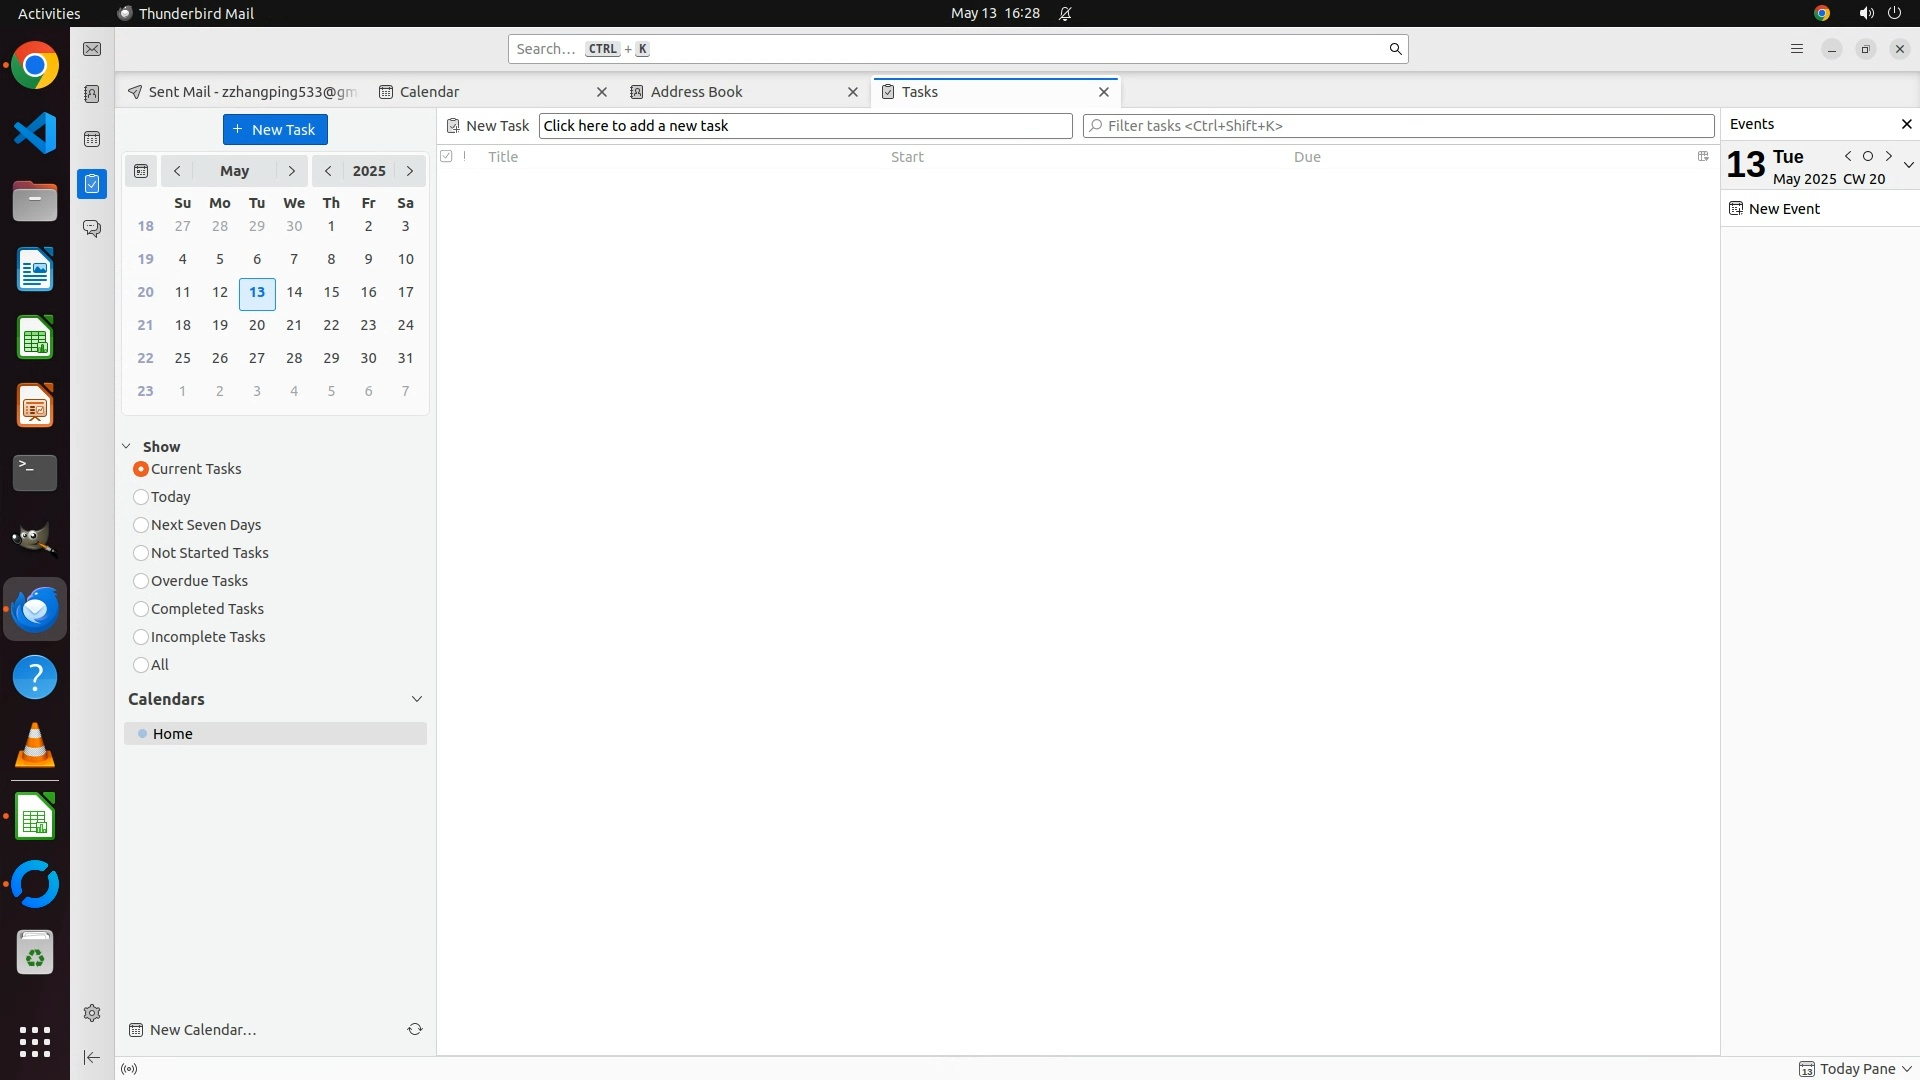Image resolution: width=1920 pixels, height=1080 pixels.
Task: Click New Event in Events pane
Action: coord(1783,209)
